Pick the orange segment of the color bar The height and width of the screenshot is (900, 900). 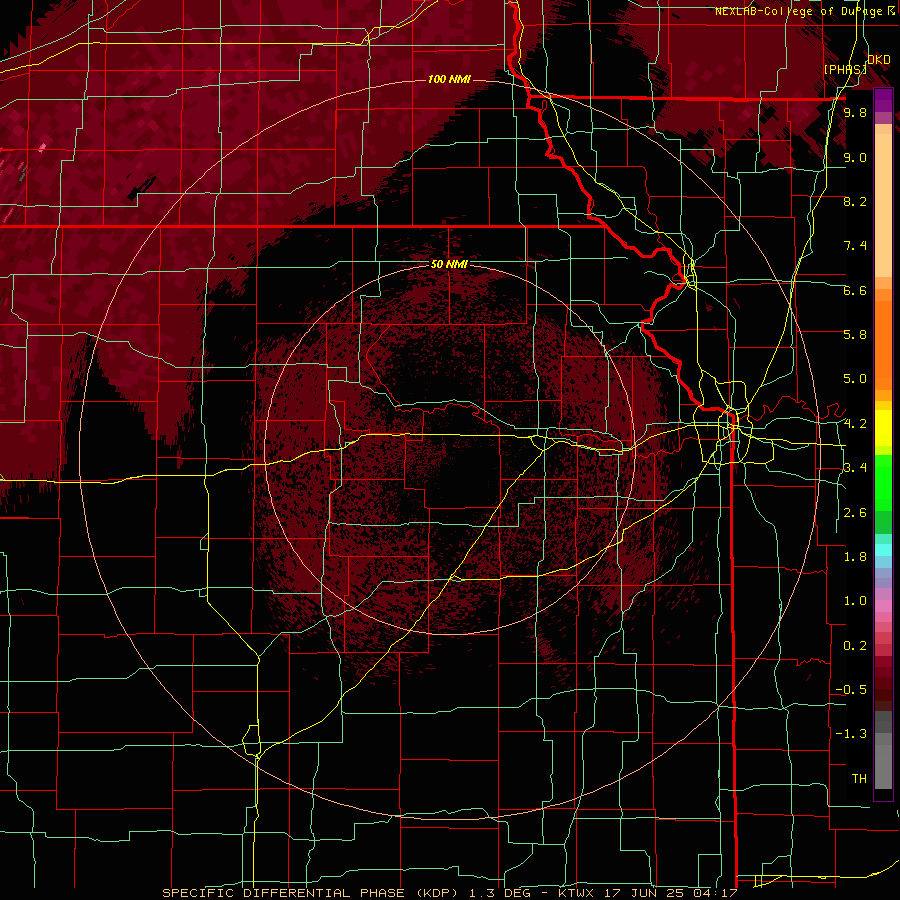[x=883, y=344]
